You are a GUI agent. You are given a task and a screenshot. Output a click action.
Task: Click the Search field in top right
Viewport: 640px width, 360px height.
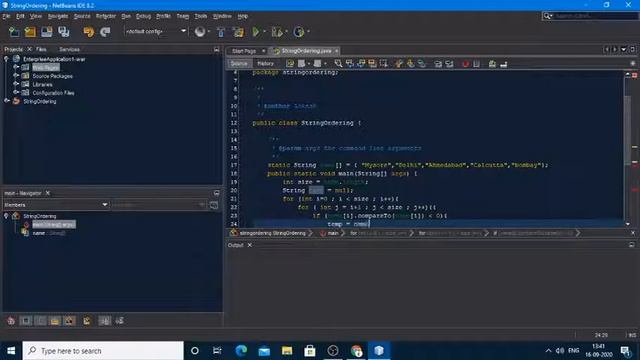(x=595, y=16)
